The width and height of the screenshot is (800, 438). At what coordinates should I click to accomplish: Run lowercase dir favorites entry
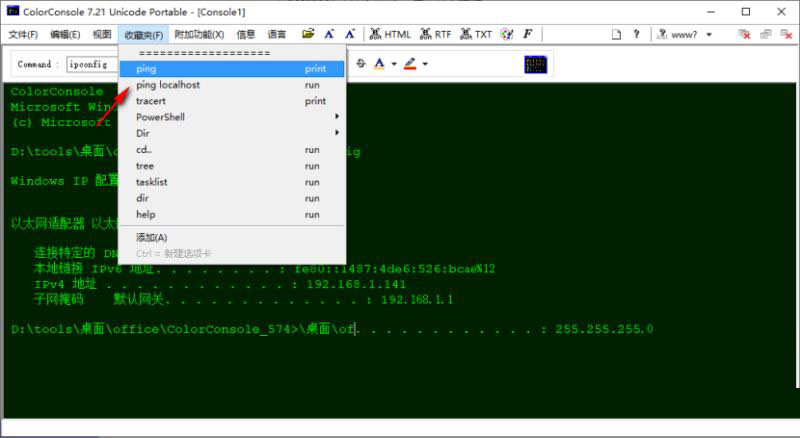(232, 198)
